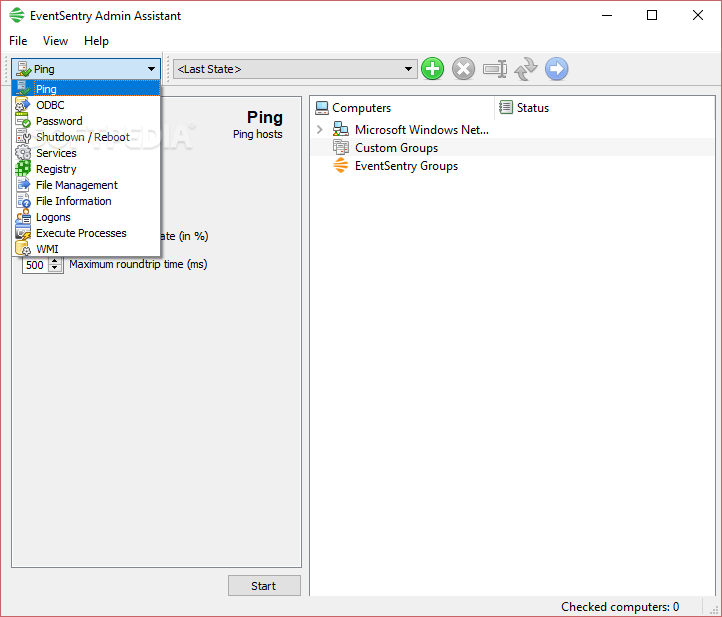Click the Start button
This screenshot has width=722, height=617.
(x=264, y=586)
